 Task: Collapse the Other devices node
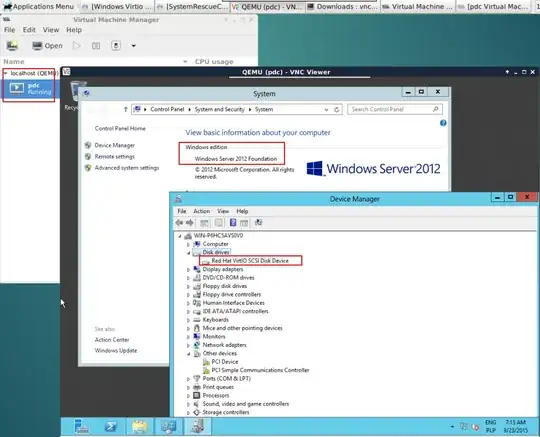pos(188,354)
